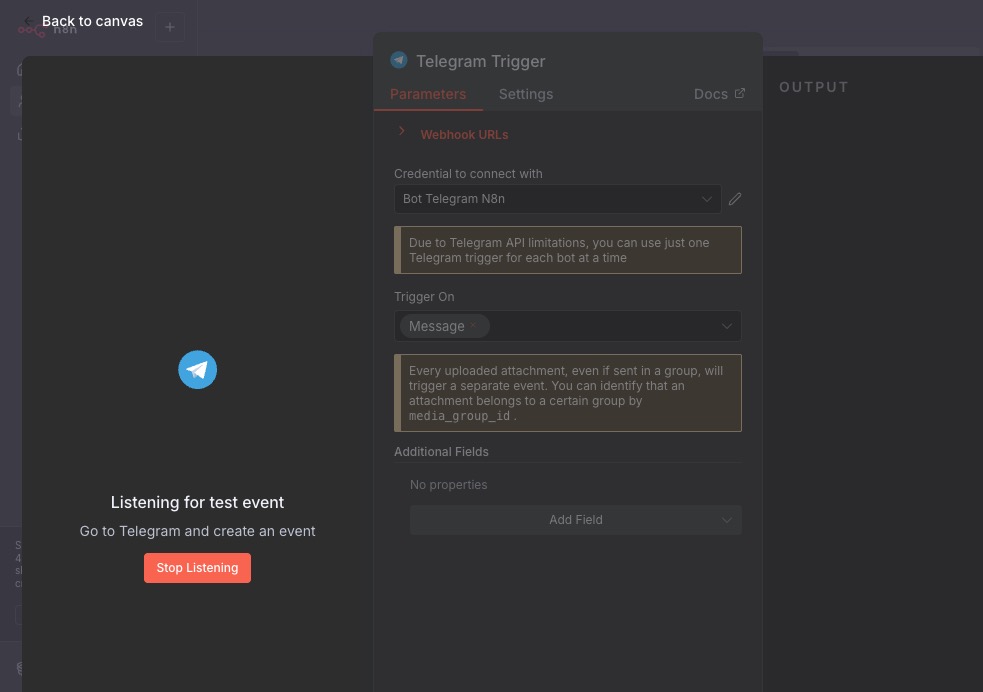Click the Telegram Trigger node title

pos(481,61)
